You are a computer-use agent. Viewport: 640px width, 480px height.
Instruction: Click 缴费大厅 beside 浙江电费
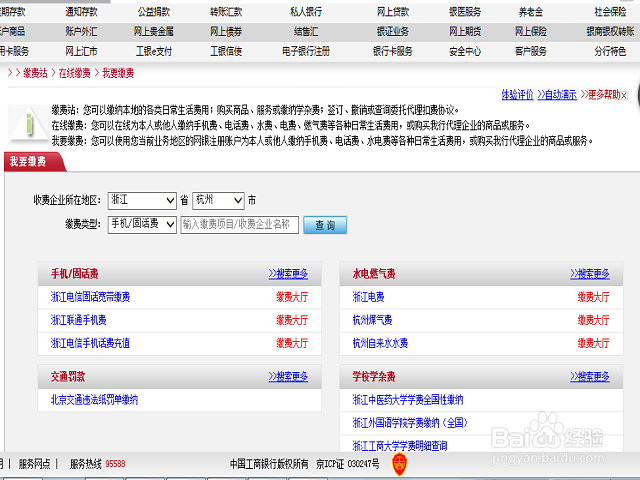[593, 297]
